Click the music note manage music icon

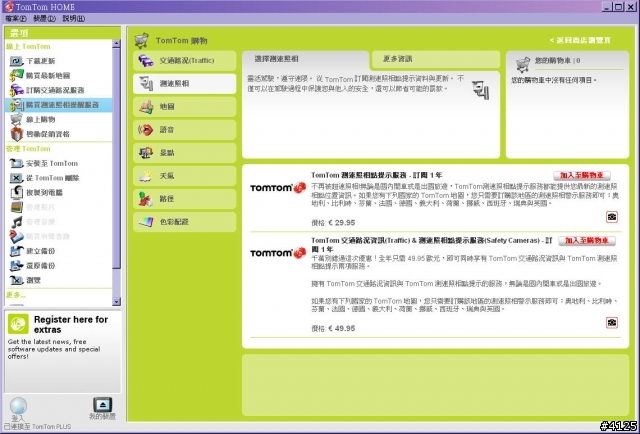click(17, 222)
